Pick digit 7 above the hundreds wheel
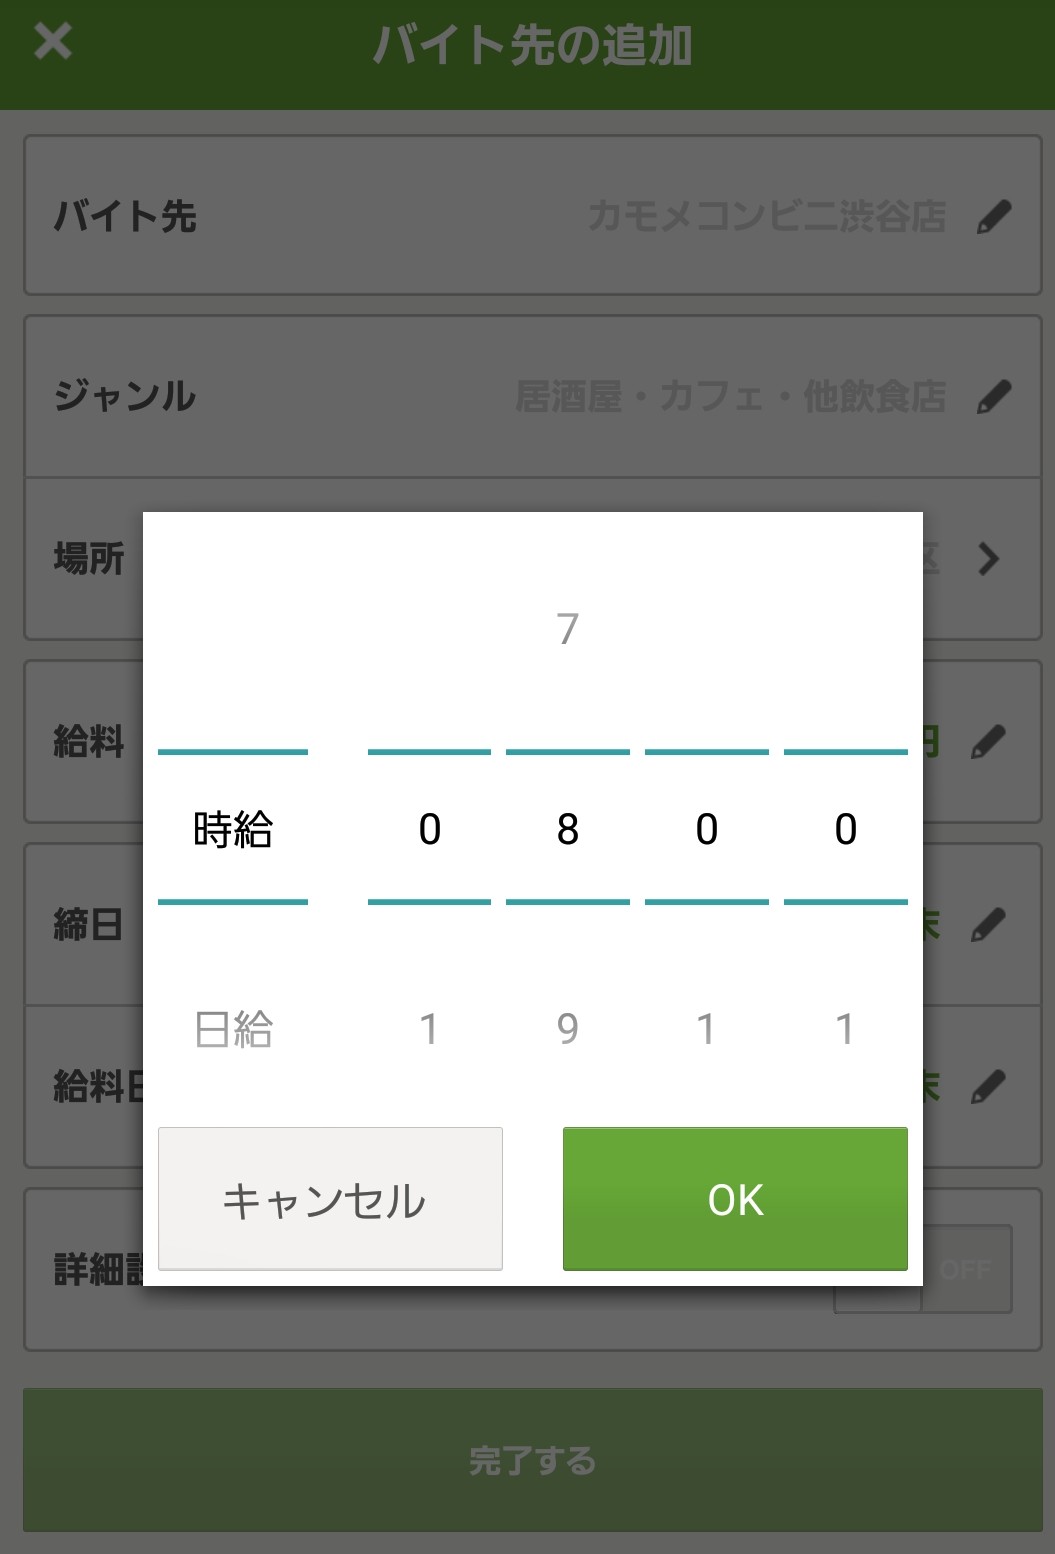This screenshot has width=1055, height=1554. coord(567,629)
